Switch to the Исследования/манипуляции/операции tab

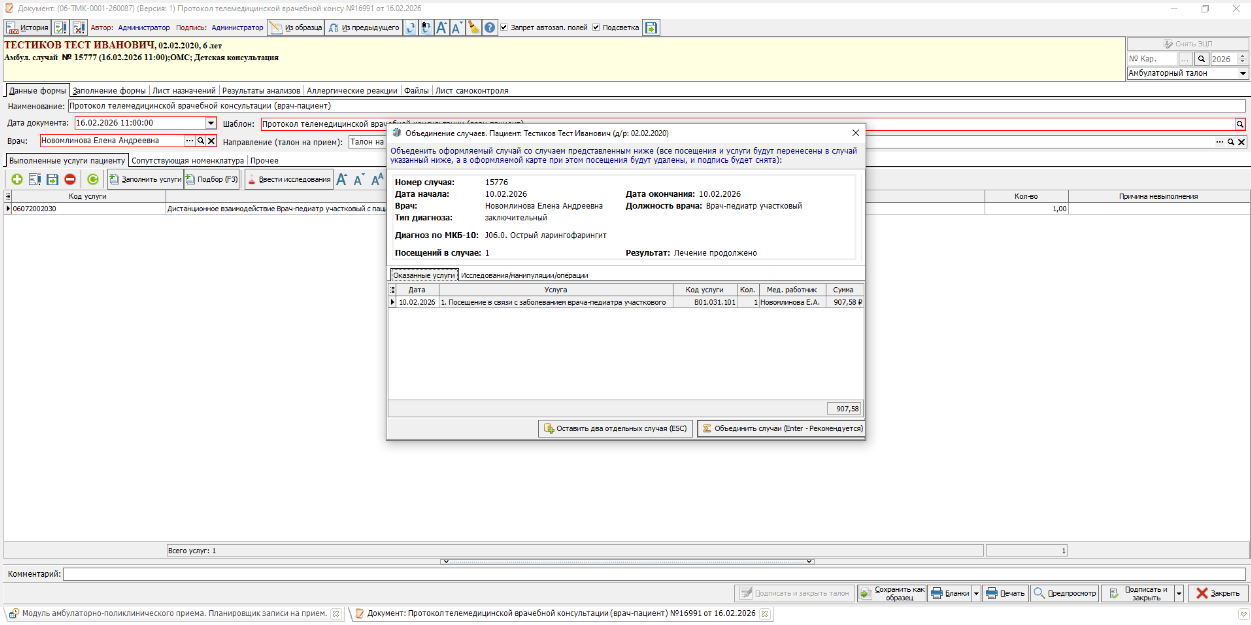click(524, 275)
